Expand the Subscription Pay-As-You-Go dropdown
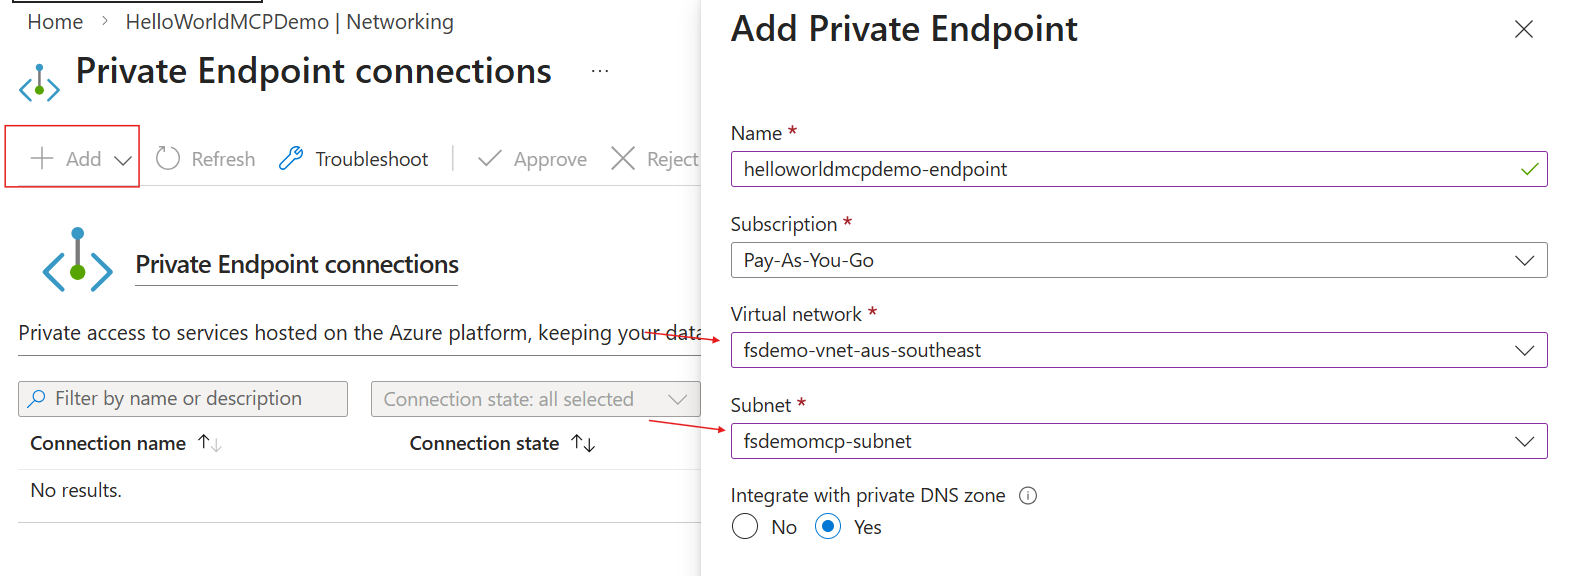Image resolution: width=1575 pixels, height=576 pixels. (x=1139, y=260)
